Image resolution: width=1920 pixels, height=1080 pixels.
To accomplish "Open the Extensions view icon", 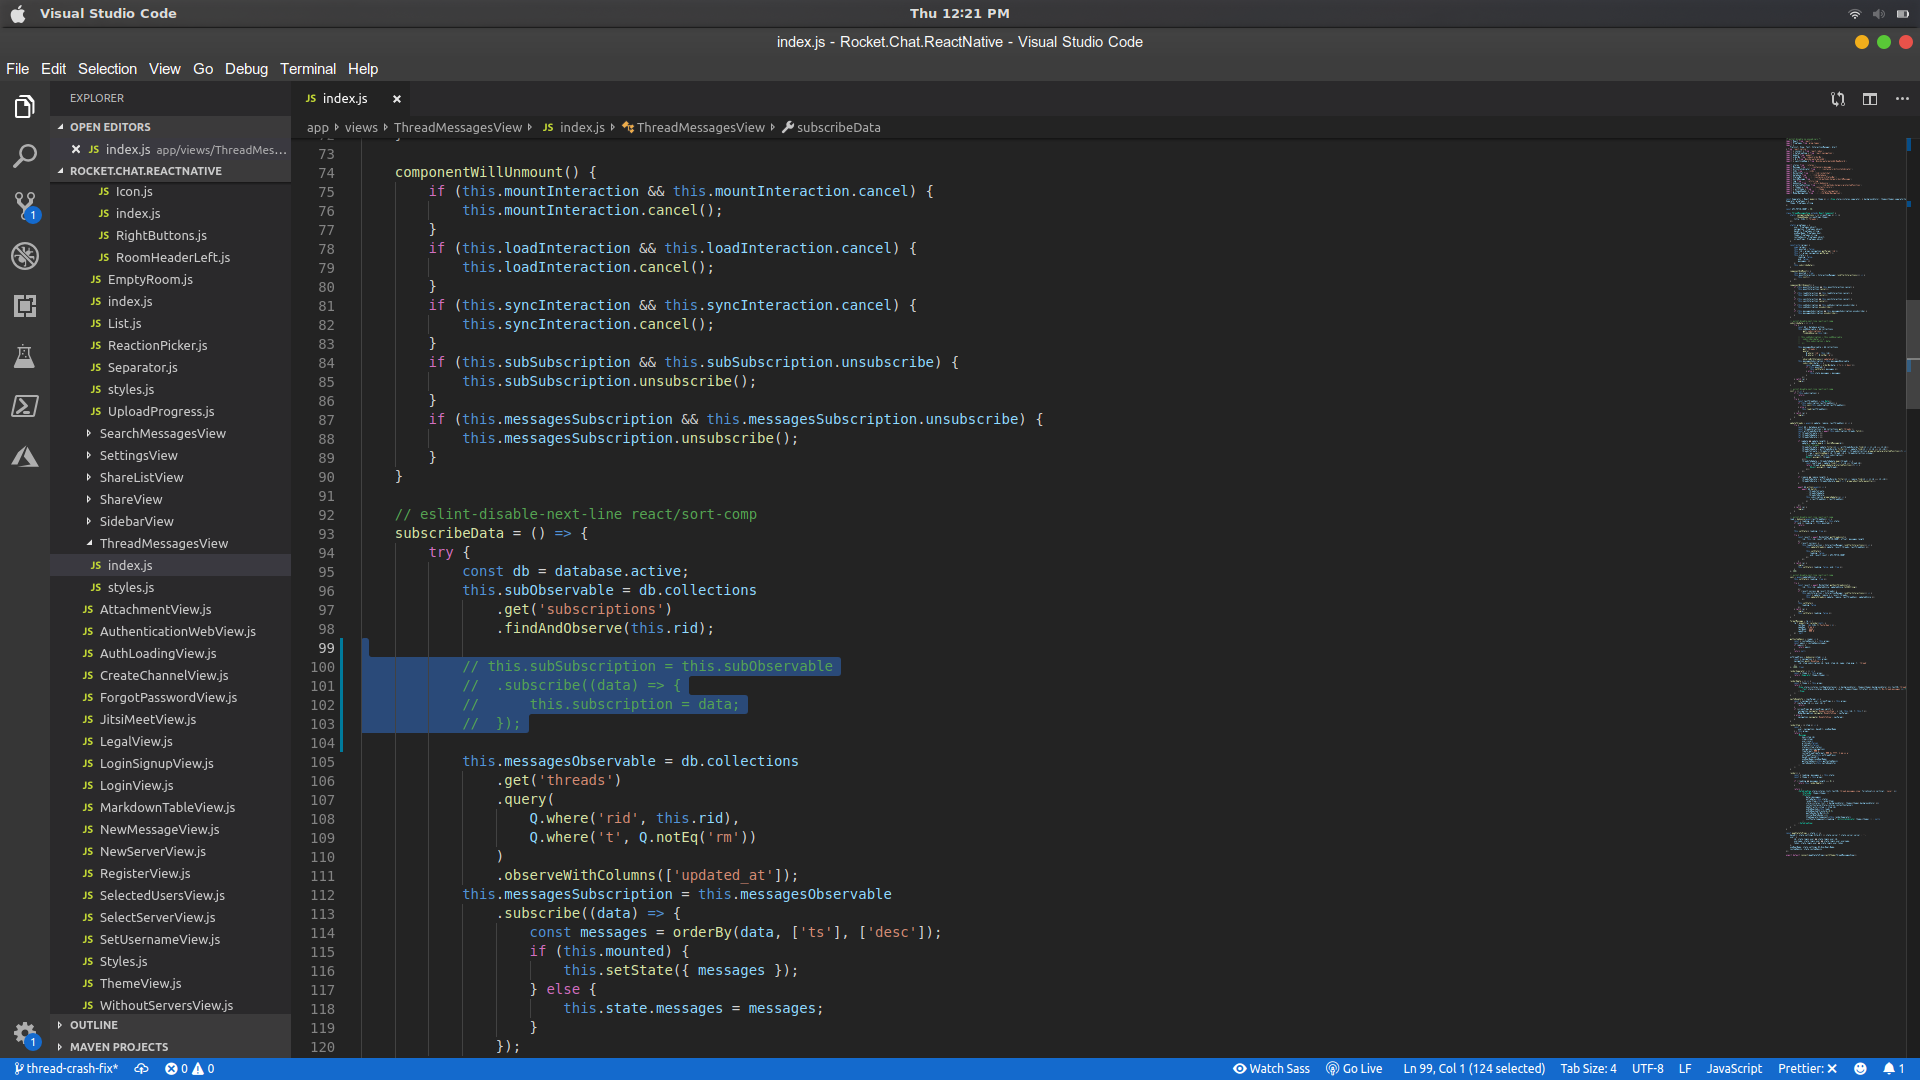I will click(25, 306).
